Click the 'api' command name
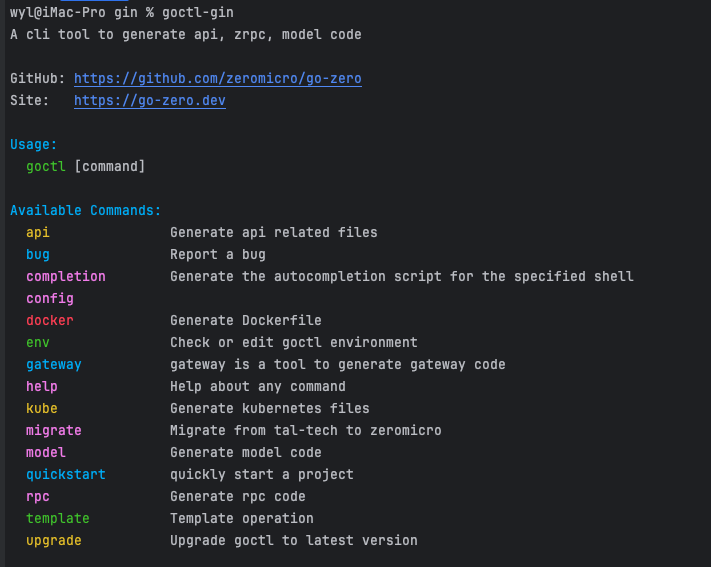This screenshot has height=567, width=711. 38,232
